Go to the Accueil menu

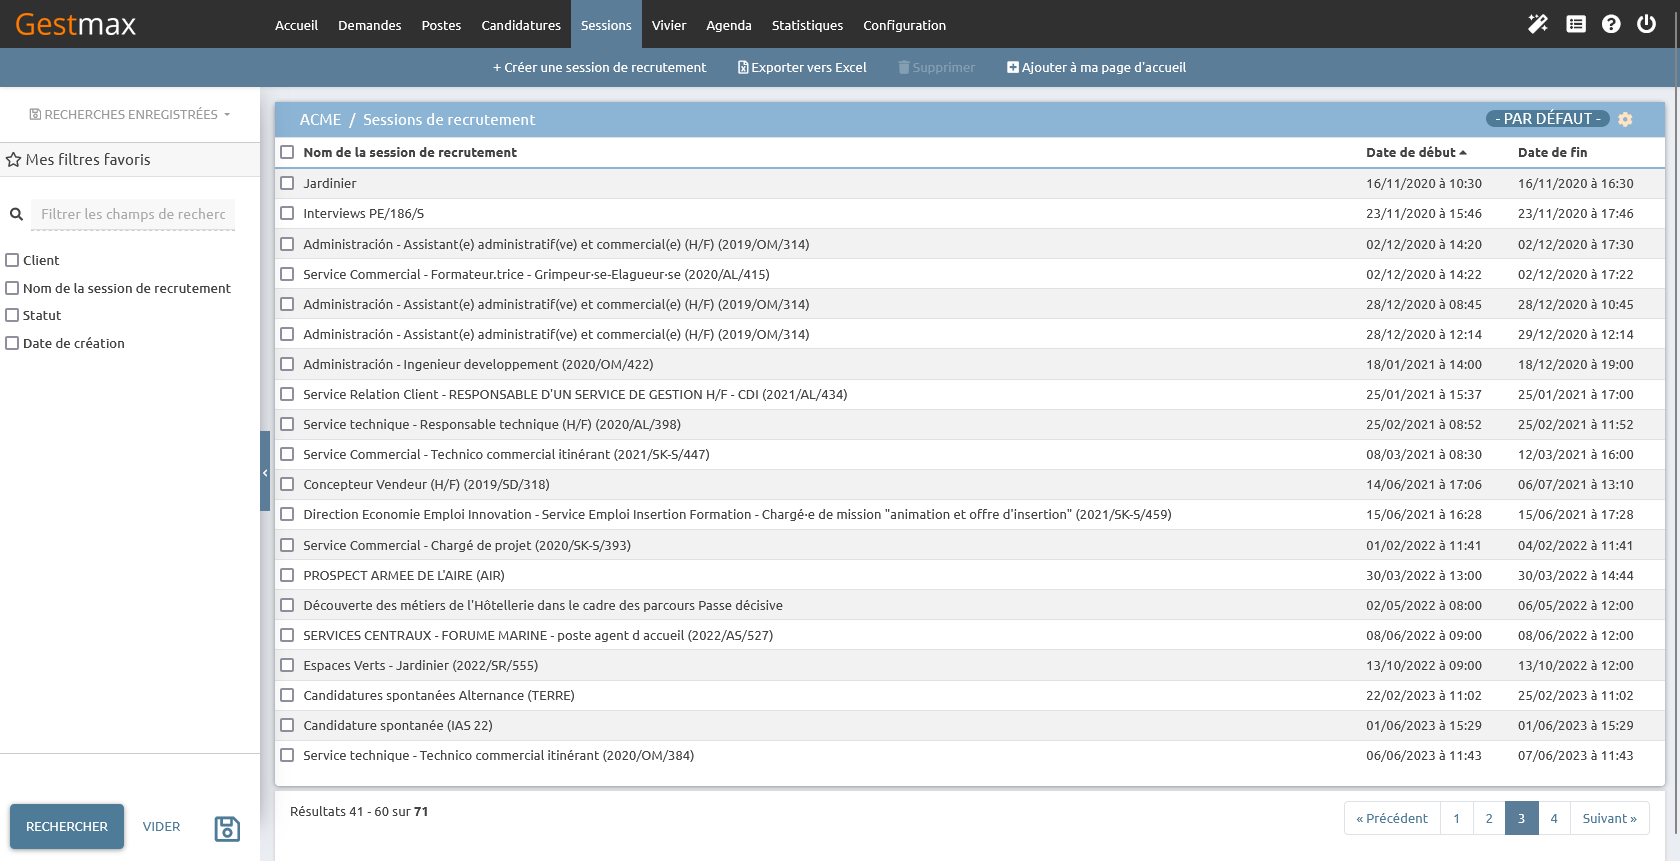(x=296, y=25)
